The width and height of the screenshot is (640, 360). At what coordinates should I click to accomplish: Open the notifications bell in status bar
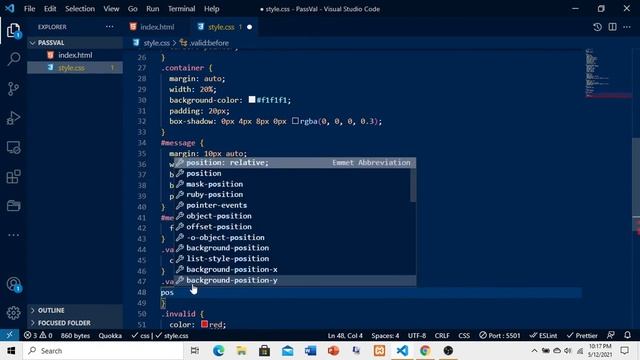[627, 335]
